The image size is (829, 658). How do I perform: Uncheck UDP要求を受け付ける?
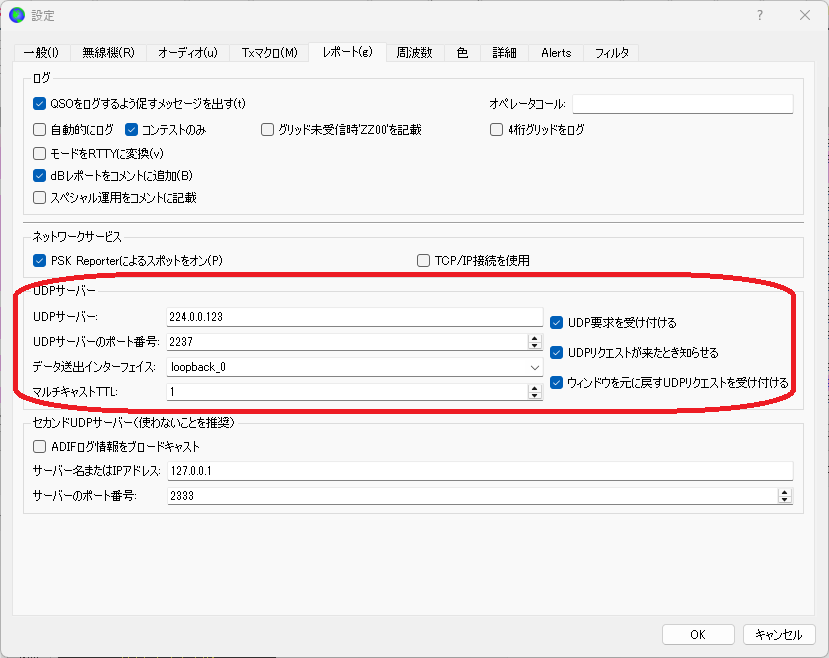[x=556, y=322]
